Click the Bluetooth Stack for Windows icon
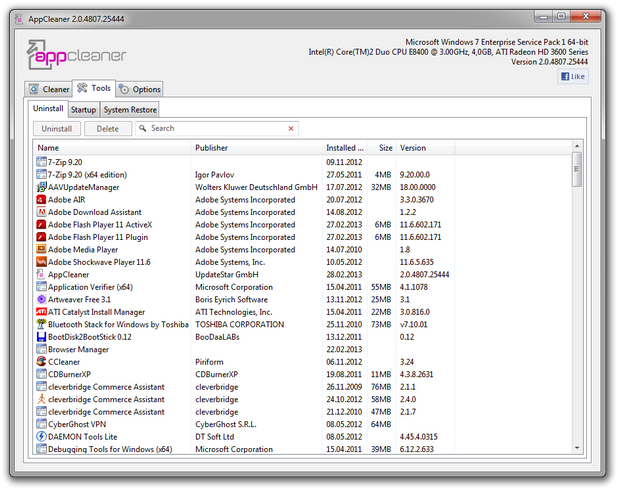The width and height of the screenshot is (618, 489). (x=41, y=324)
